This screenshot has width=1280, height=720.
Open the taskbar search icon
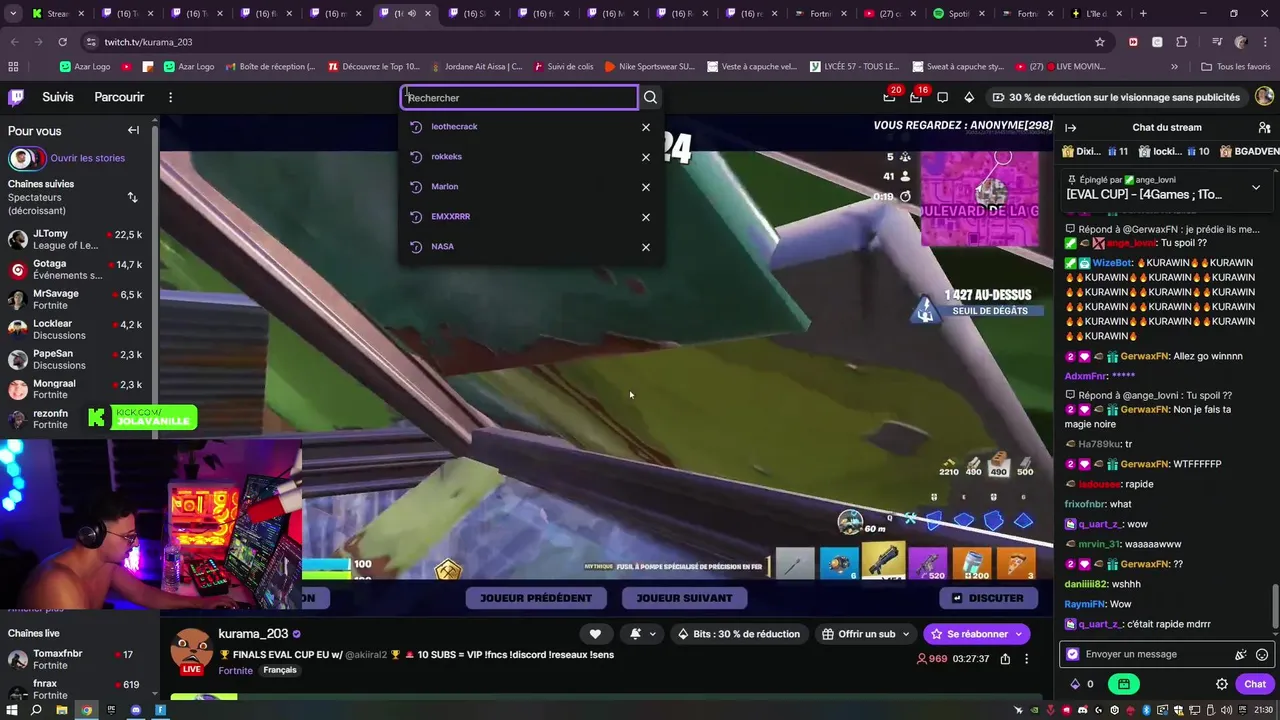[36, 710]
